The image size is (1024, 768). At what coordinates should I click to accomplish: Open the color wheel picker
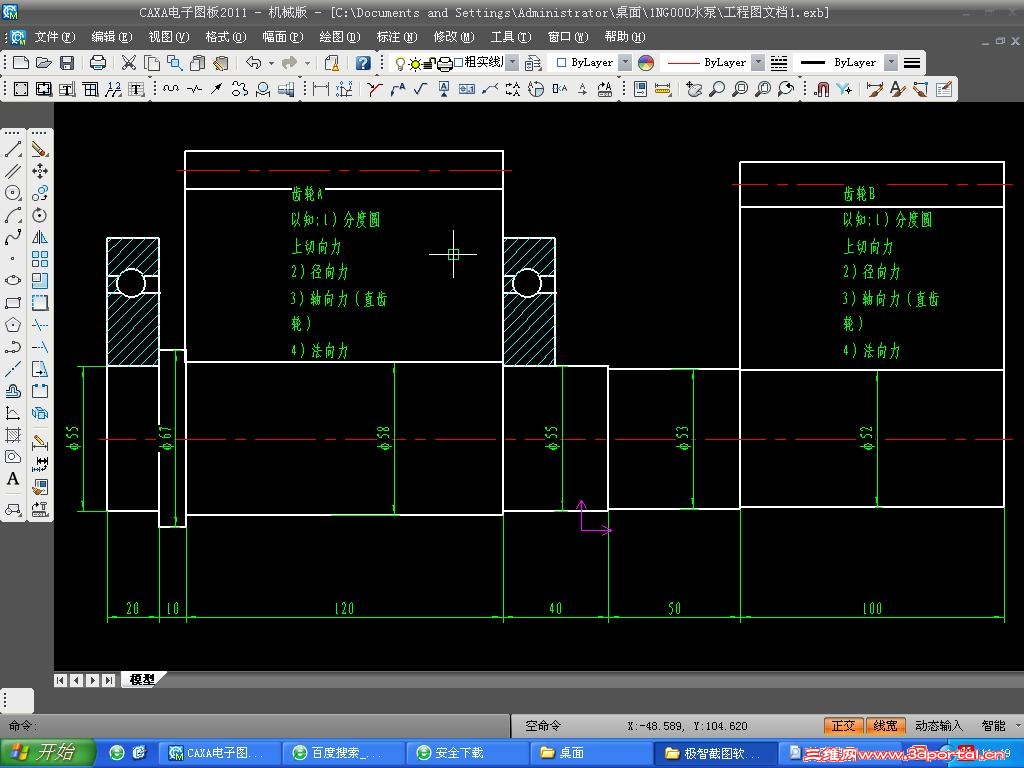tap(646, 63)
